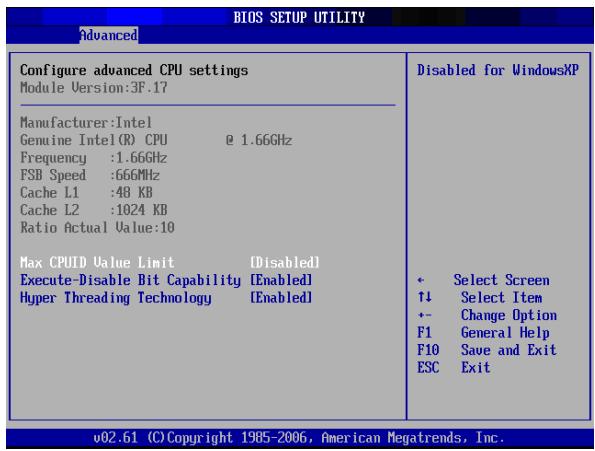Viewport: 595px width, 451px height.
Task: Click the FSB Speed :666MHz line
Action: coord(90,175)
